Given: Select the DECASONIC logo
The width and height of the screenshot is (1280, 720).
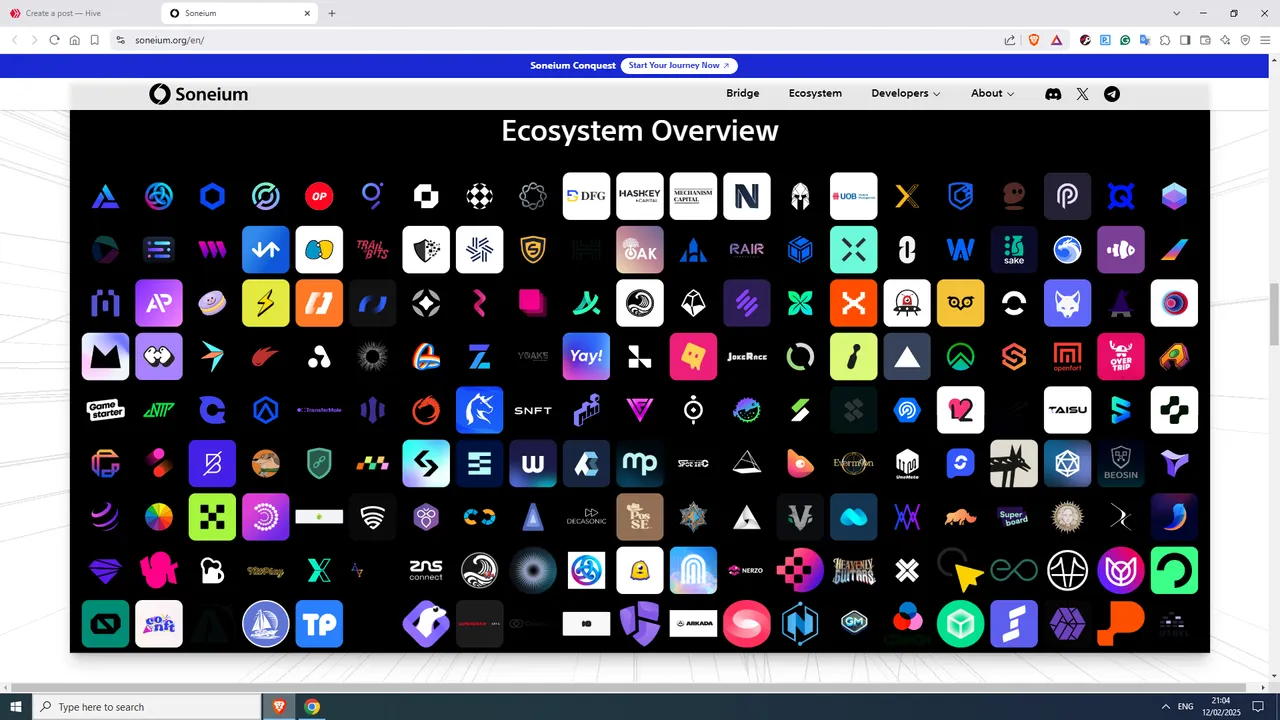Looking at the screenshot, I should coord(586,517).
